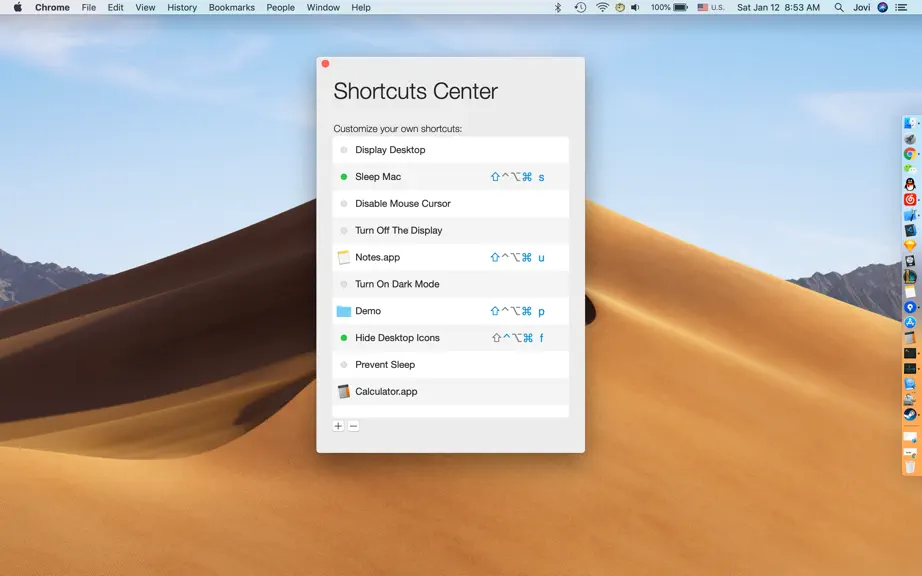The image size is (922, 576).
Task: Click the plus button to add shortcut
Action: point(338,426)
